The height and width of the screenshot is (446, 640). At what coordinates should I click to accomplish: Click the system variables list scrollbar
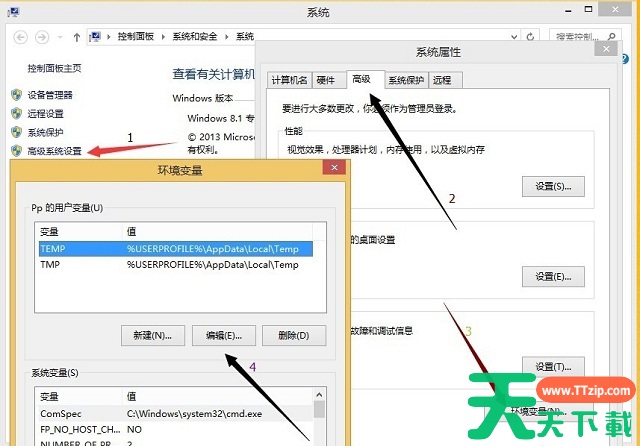pyautogui.click(x=319, y=420)
